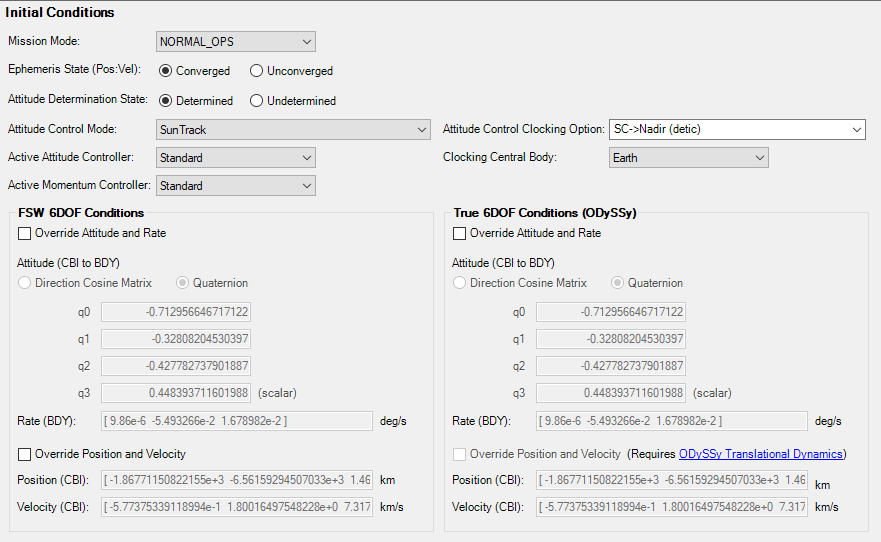
Task: Select Converged ephemeris state
Action: point(166,71)
